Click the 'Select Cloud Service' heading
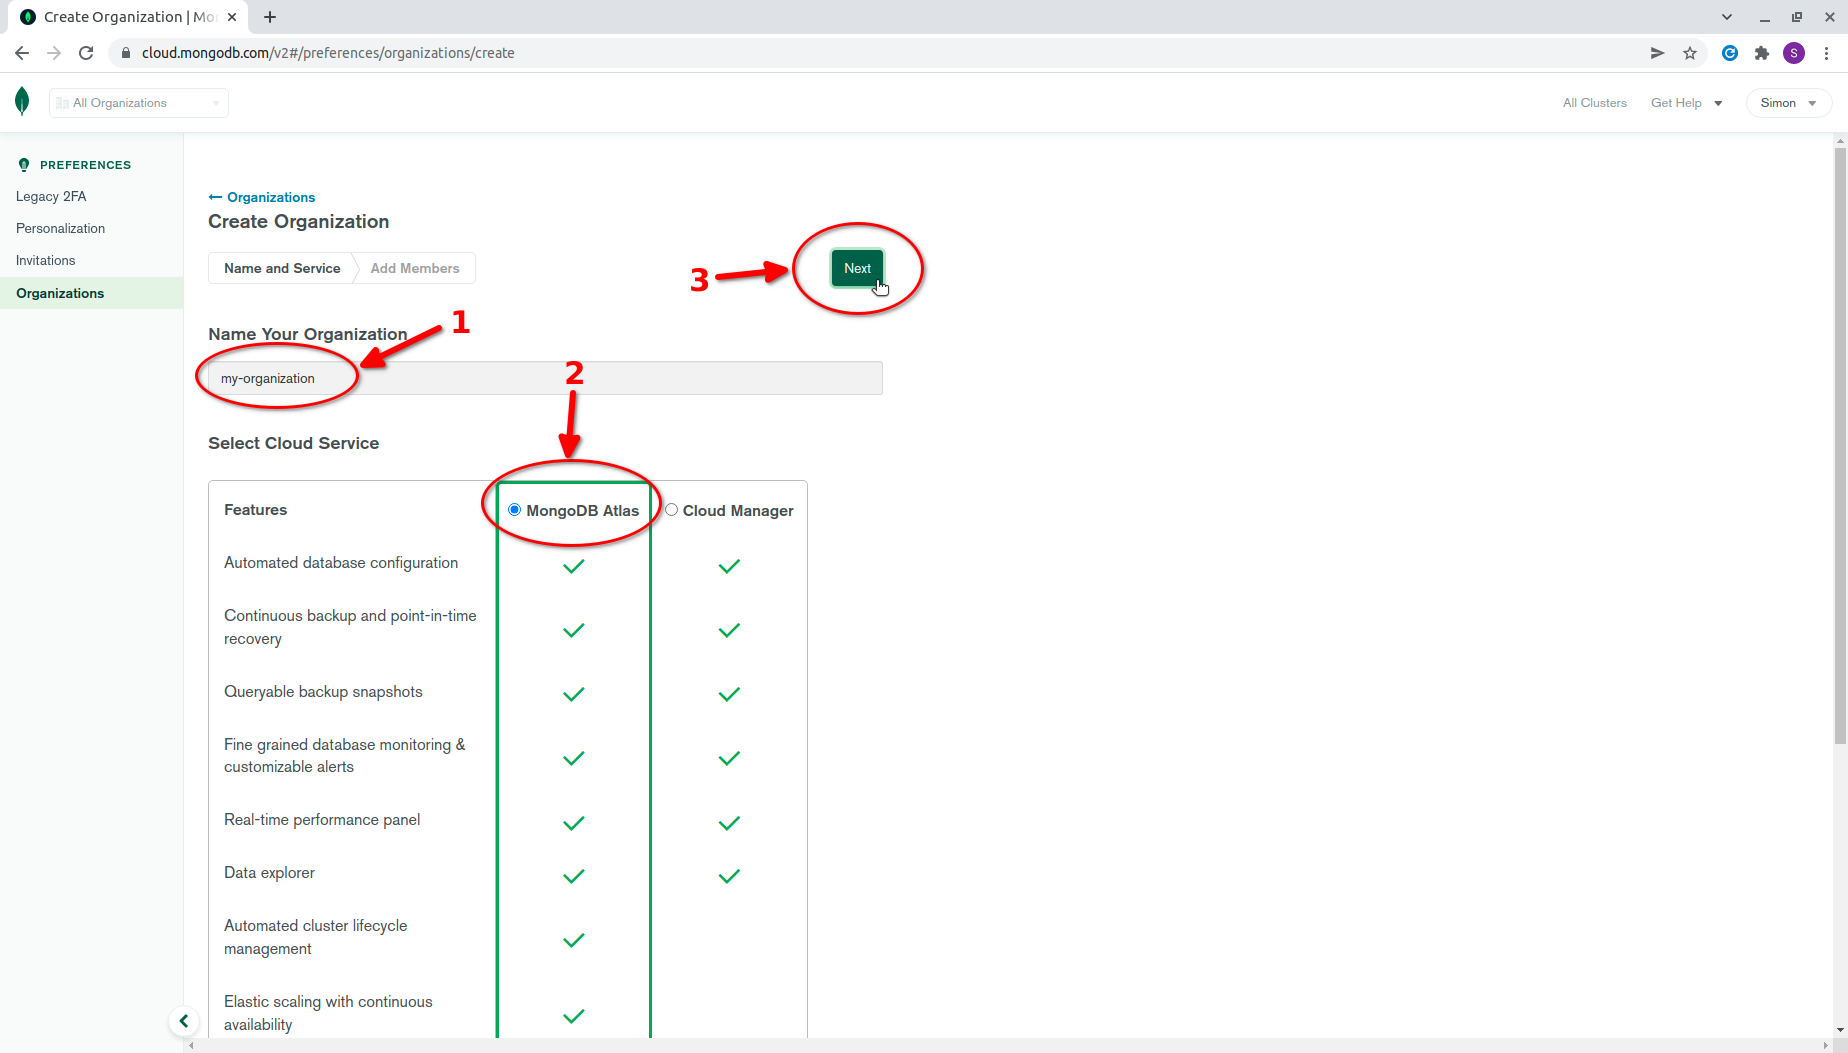This screenshot has width=1848, height=1053. coord(293,443)
